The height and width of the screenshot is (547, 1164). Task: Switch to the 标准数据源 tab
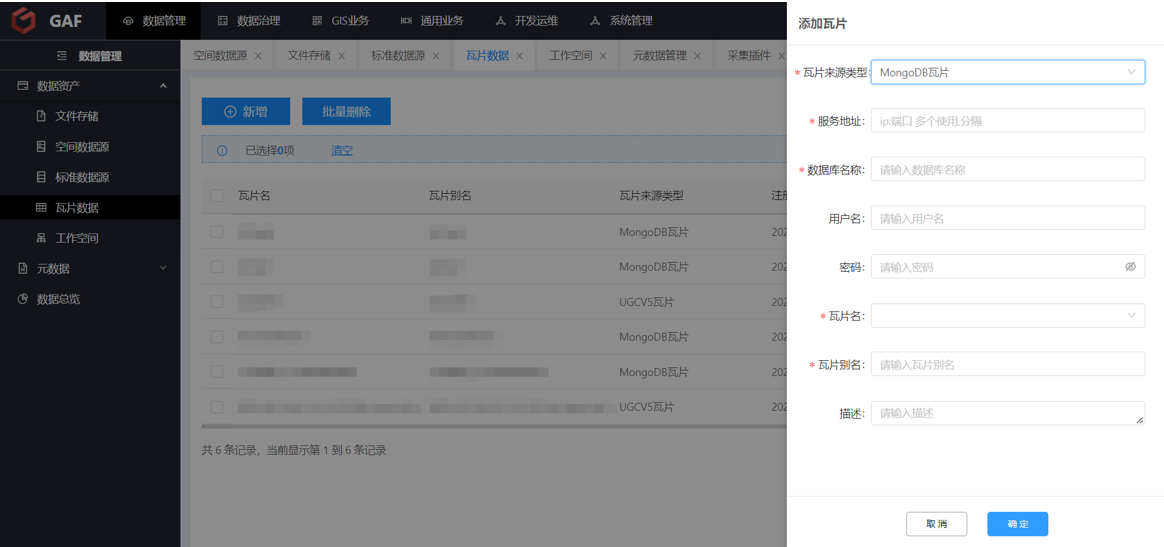coord(398,56)
